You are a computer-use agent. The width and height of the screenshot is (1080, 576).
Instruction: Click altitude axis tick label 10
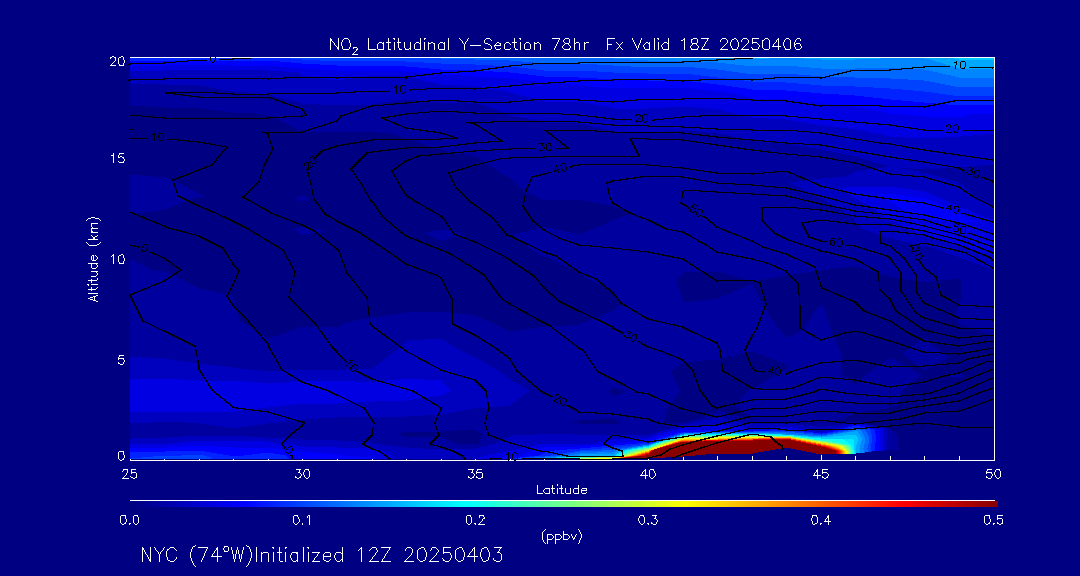(116, 258)
